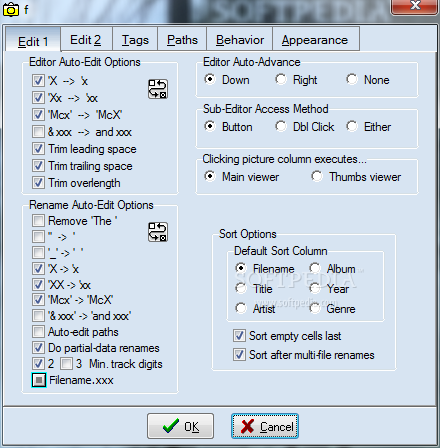Uncheck Sort after multi-file renames
440x448 pixels.
(x=239, y=355)
